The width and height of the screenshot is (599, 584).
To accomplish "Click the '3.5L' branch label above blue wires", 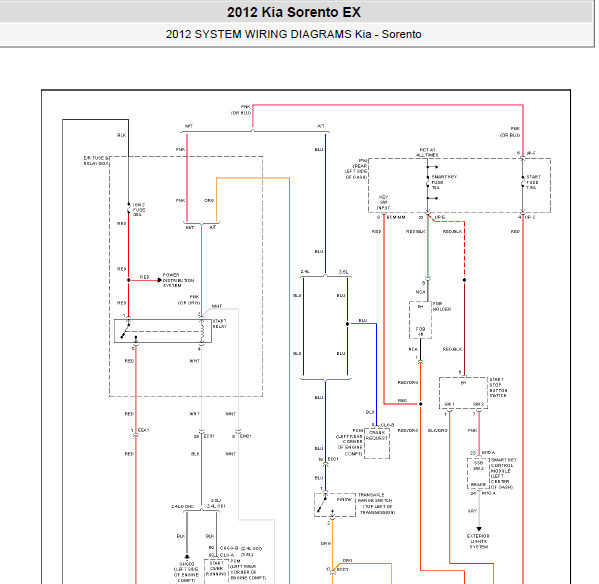I will [x=343, y=272].
